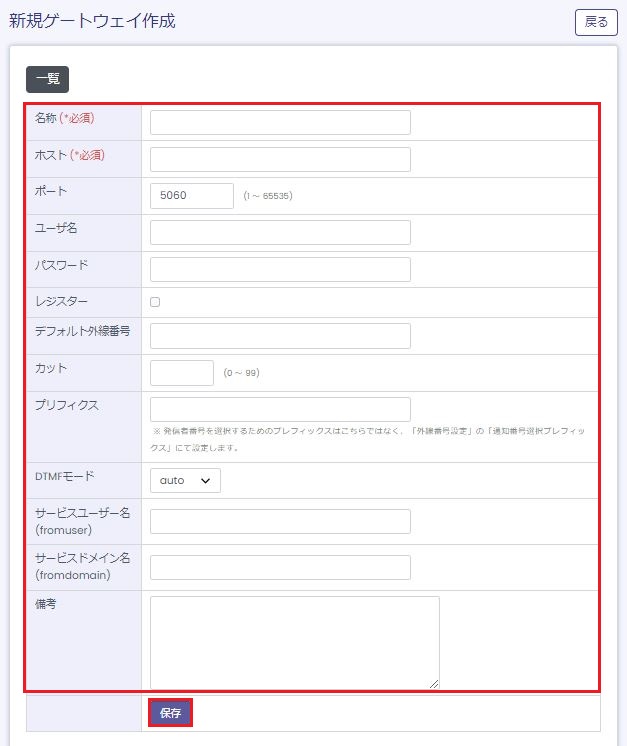627x746 pixels.
Task: Grab the 備考 textarea resize handle
Action: 435,684
